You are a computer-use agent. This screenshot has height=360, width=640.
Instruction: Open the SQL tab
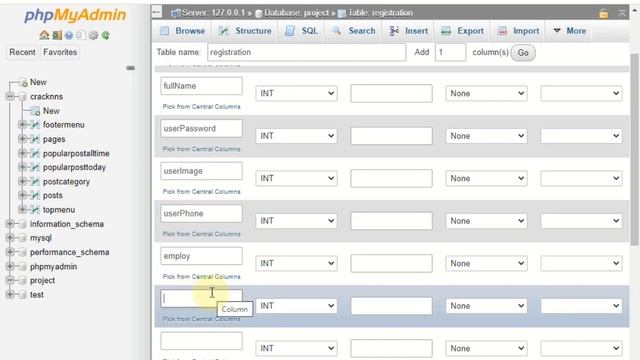pyautogui.click(x=301, y=31)
